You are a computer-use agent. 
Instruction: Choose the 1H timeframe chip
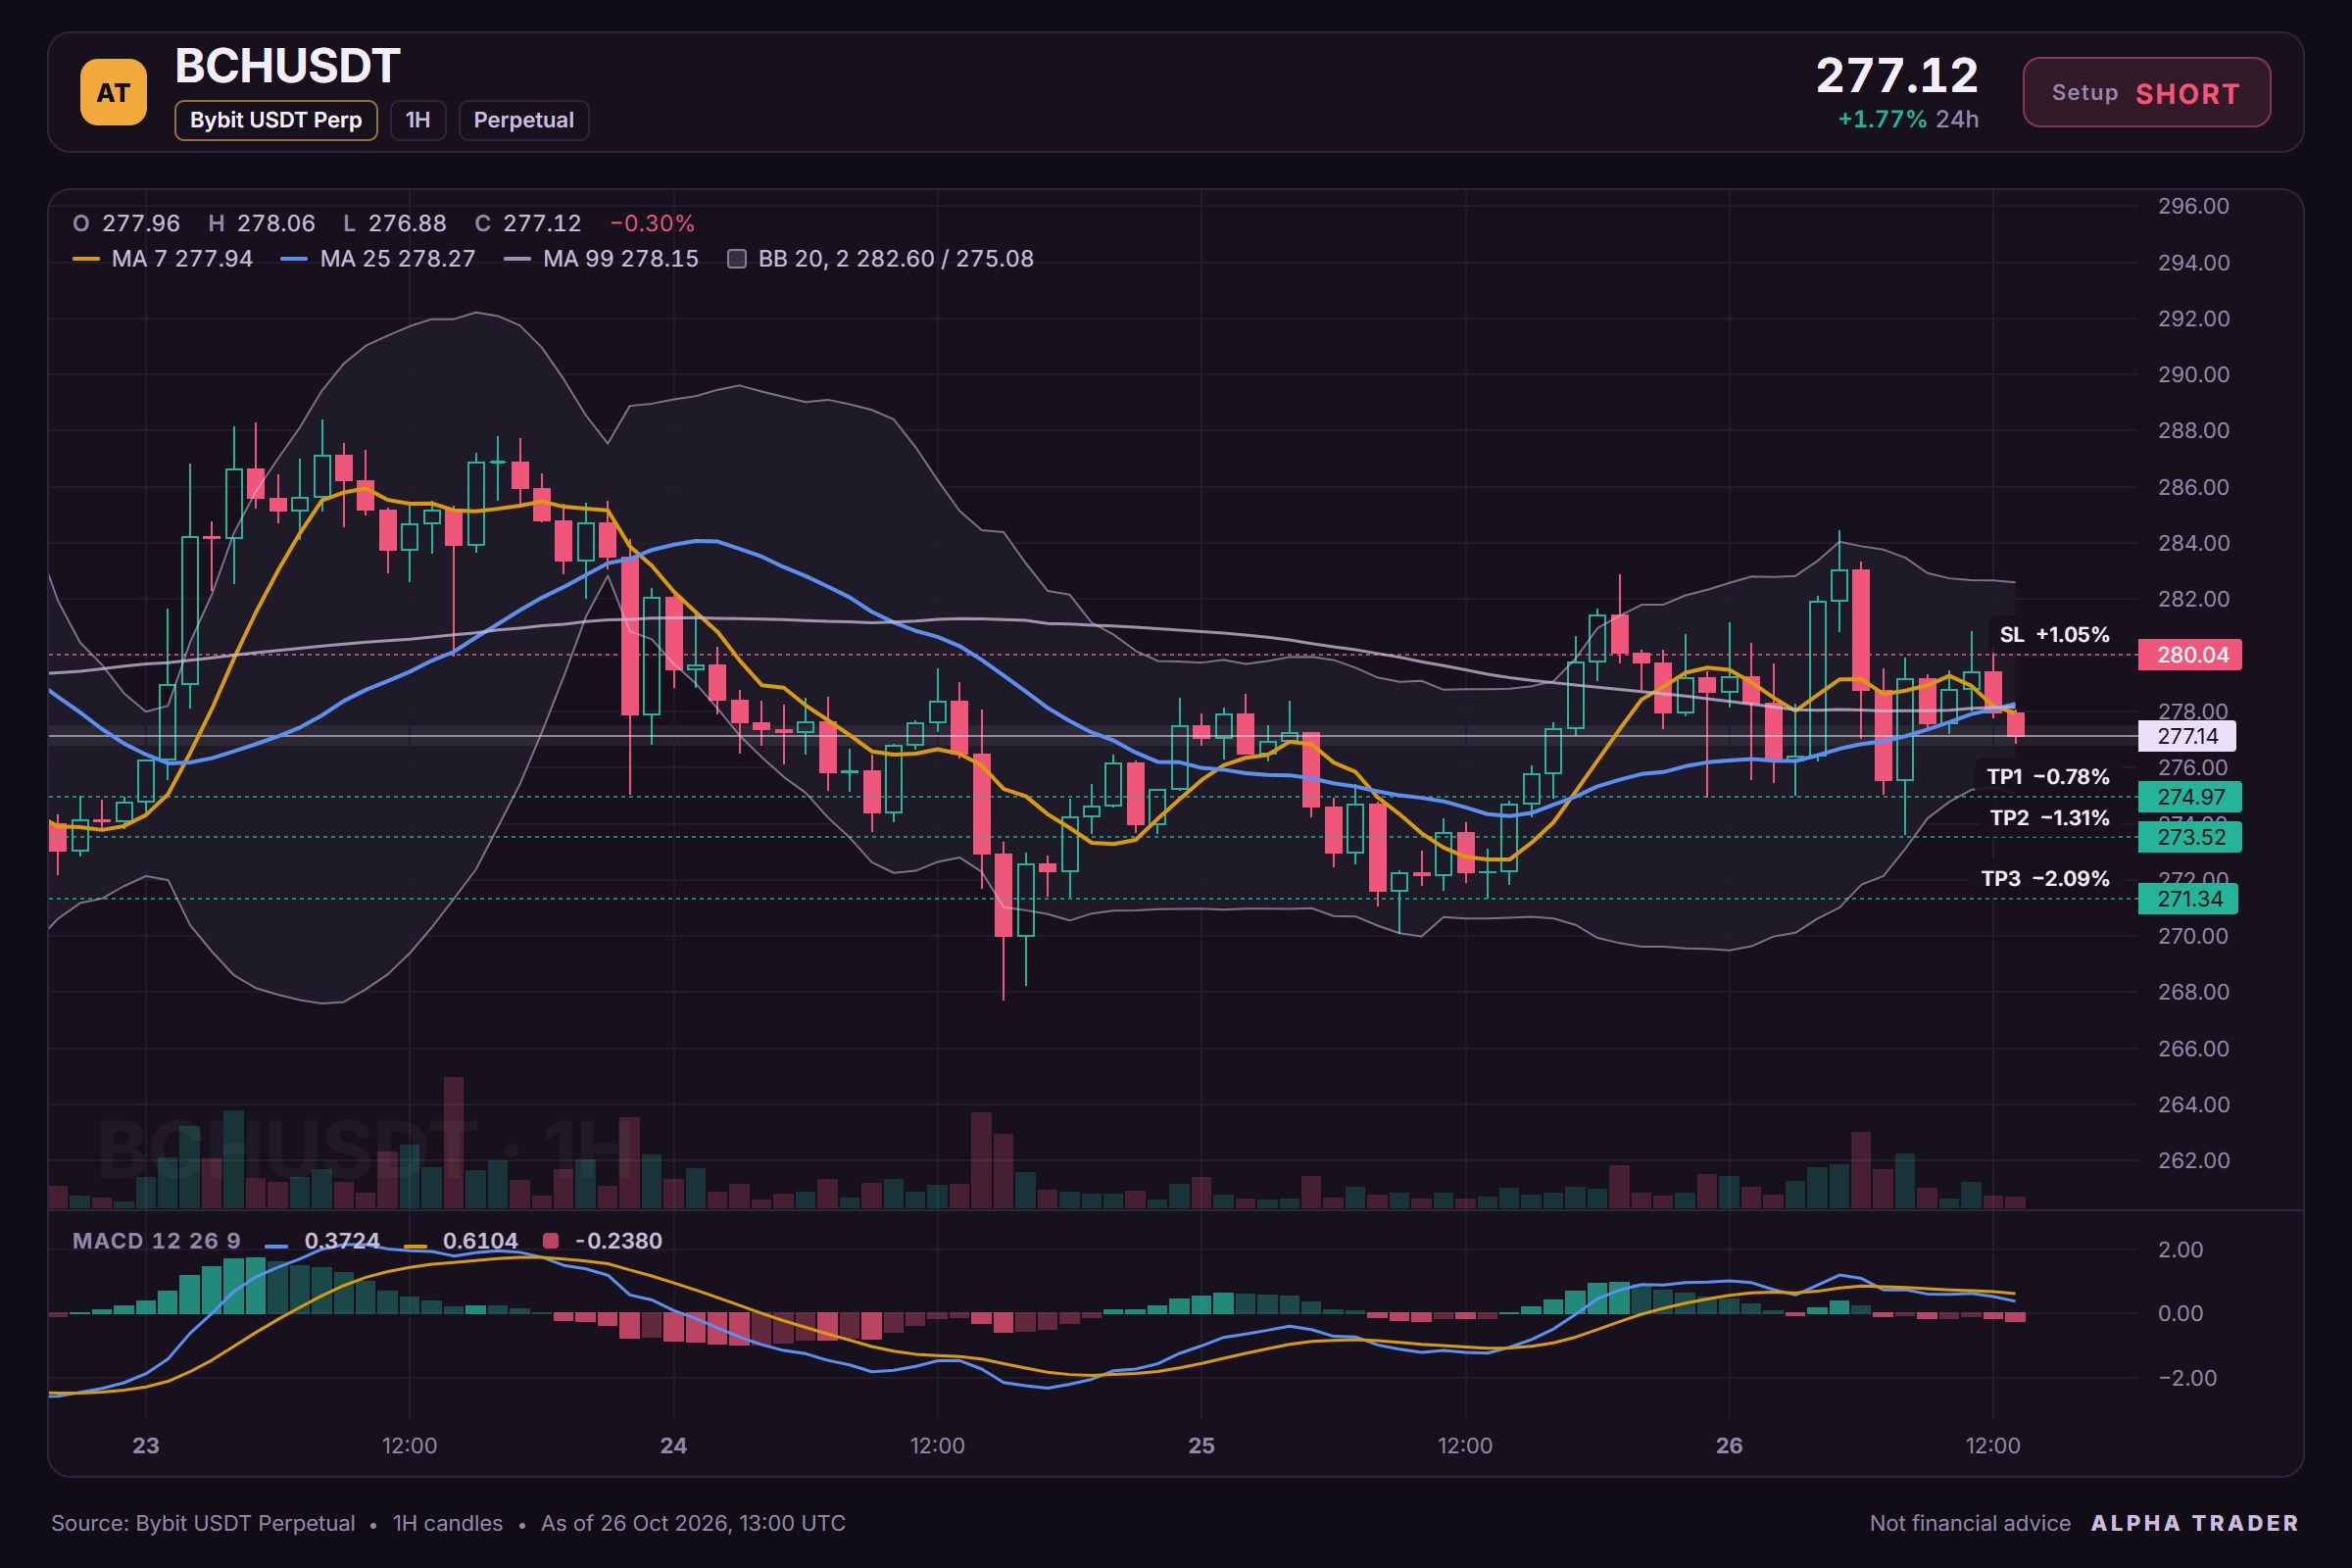click(418, 120)
